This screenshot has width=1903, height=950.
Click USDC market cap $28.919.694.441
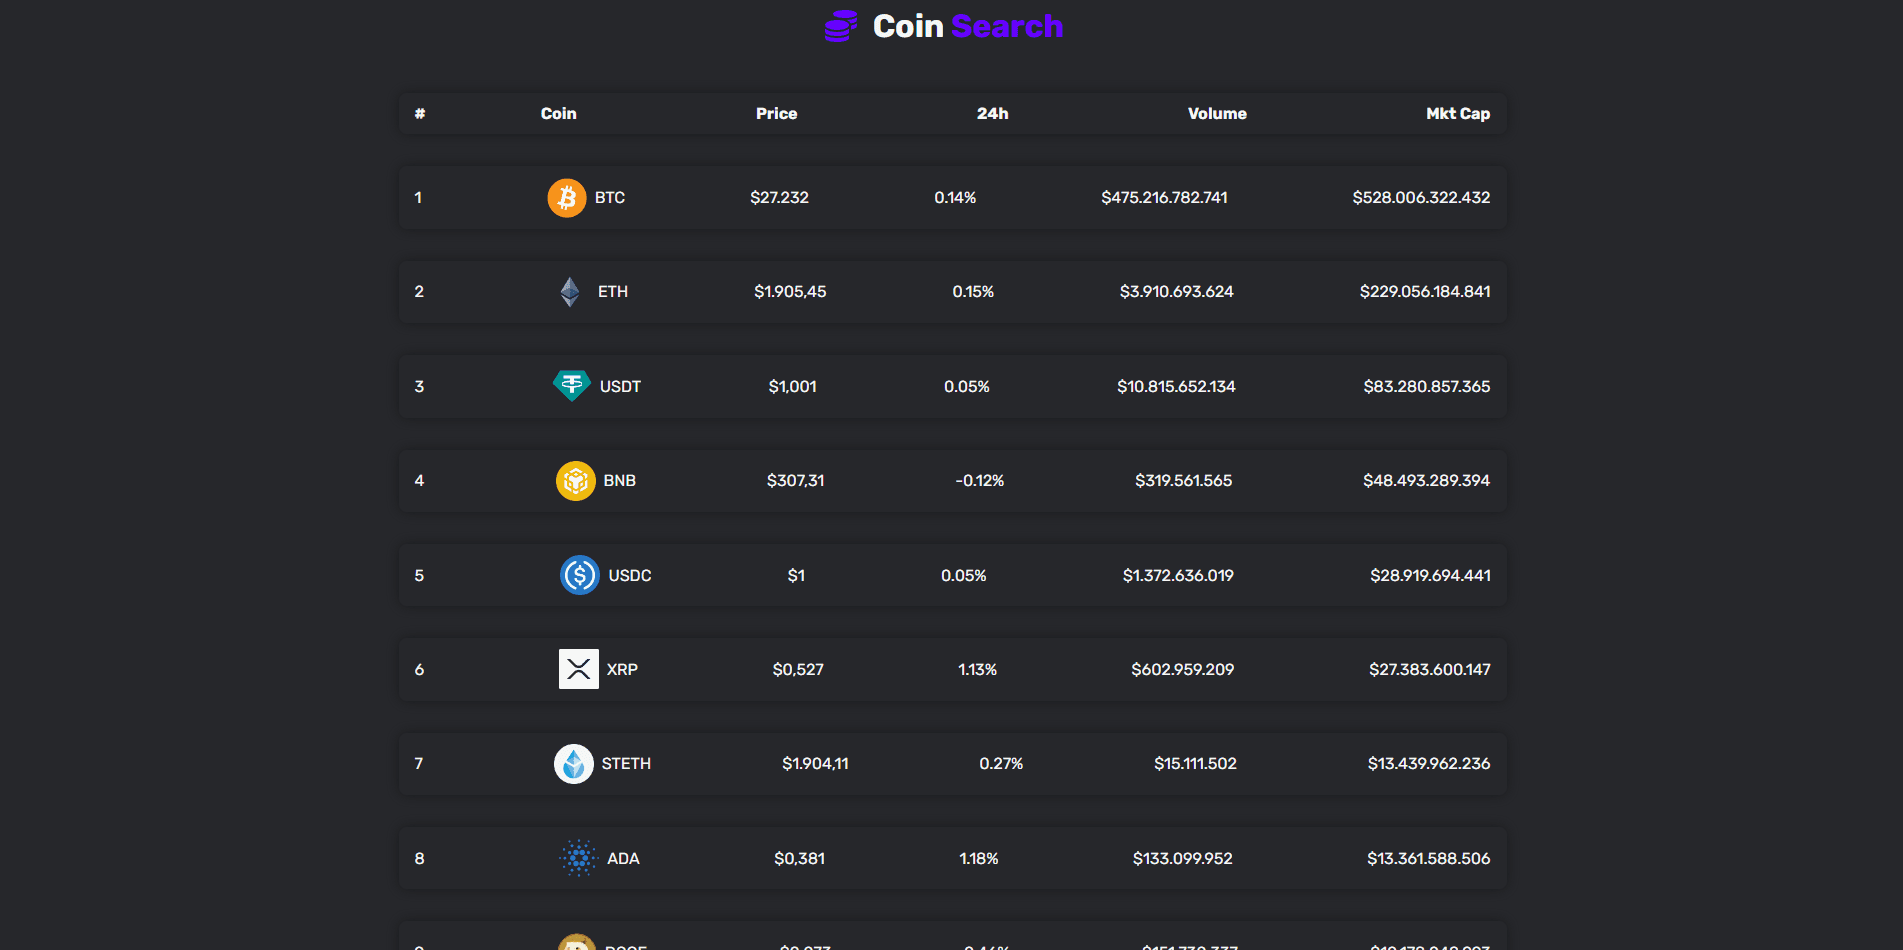[1431, 576]
